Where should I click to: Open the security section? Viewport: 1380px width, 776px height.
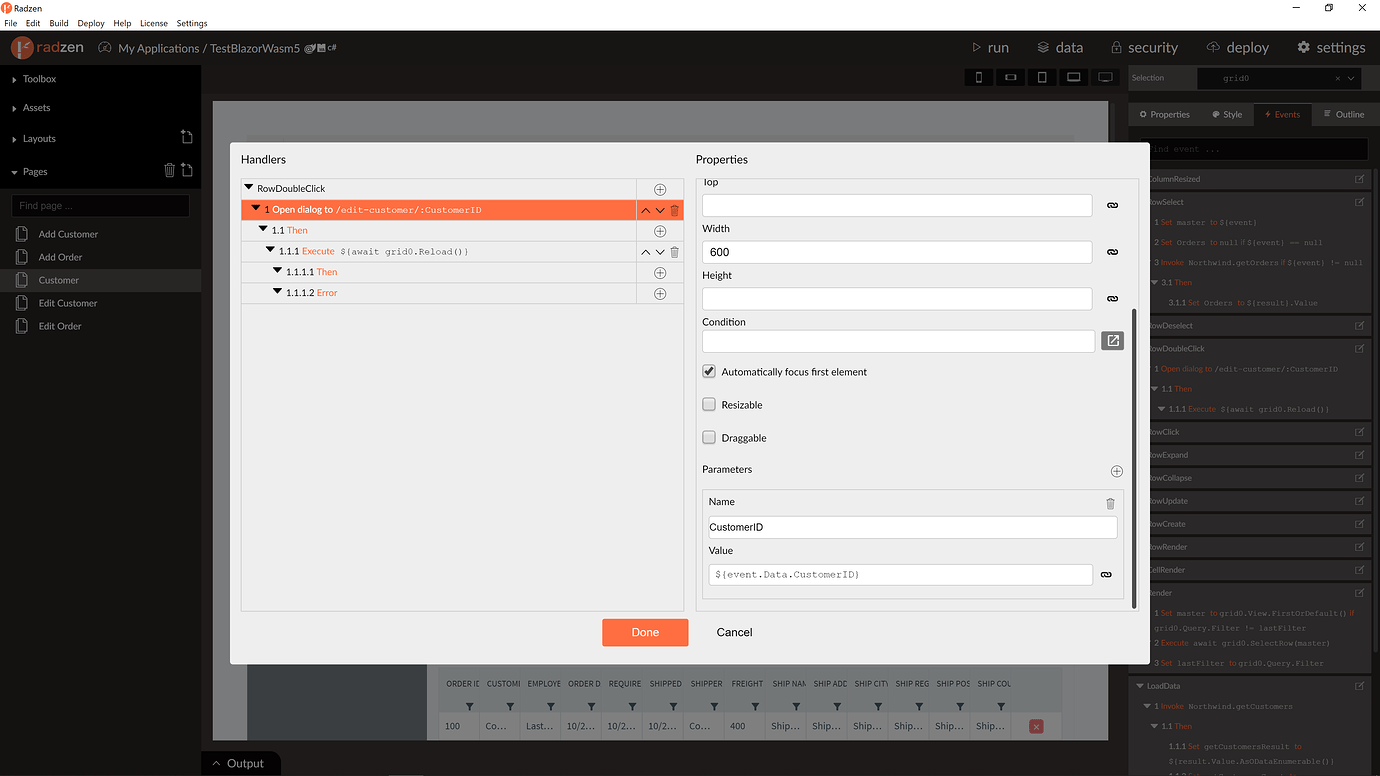coord(1144,47)
